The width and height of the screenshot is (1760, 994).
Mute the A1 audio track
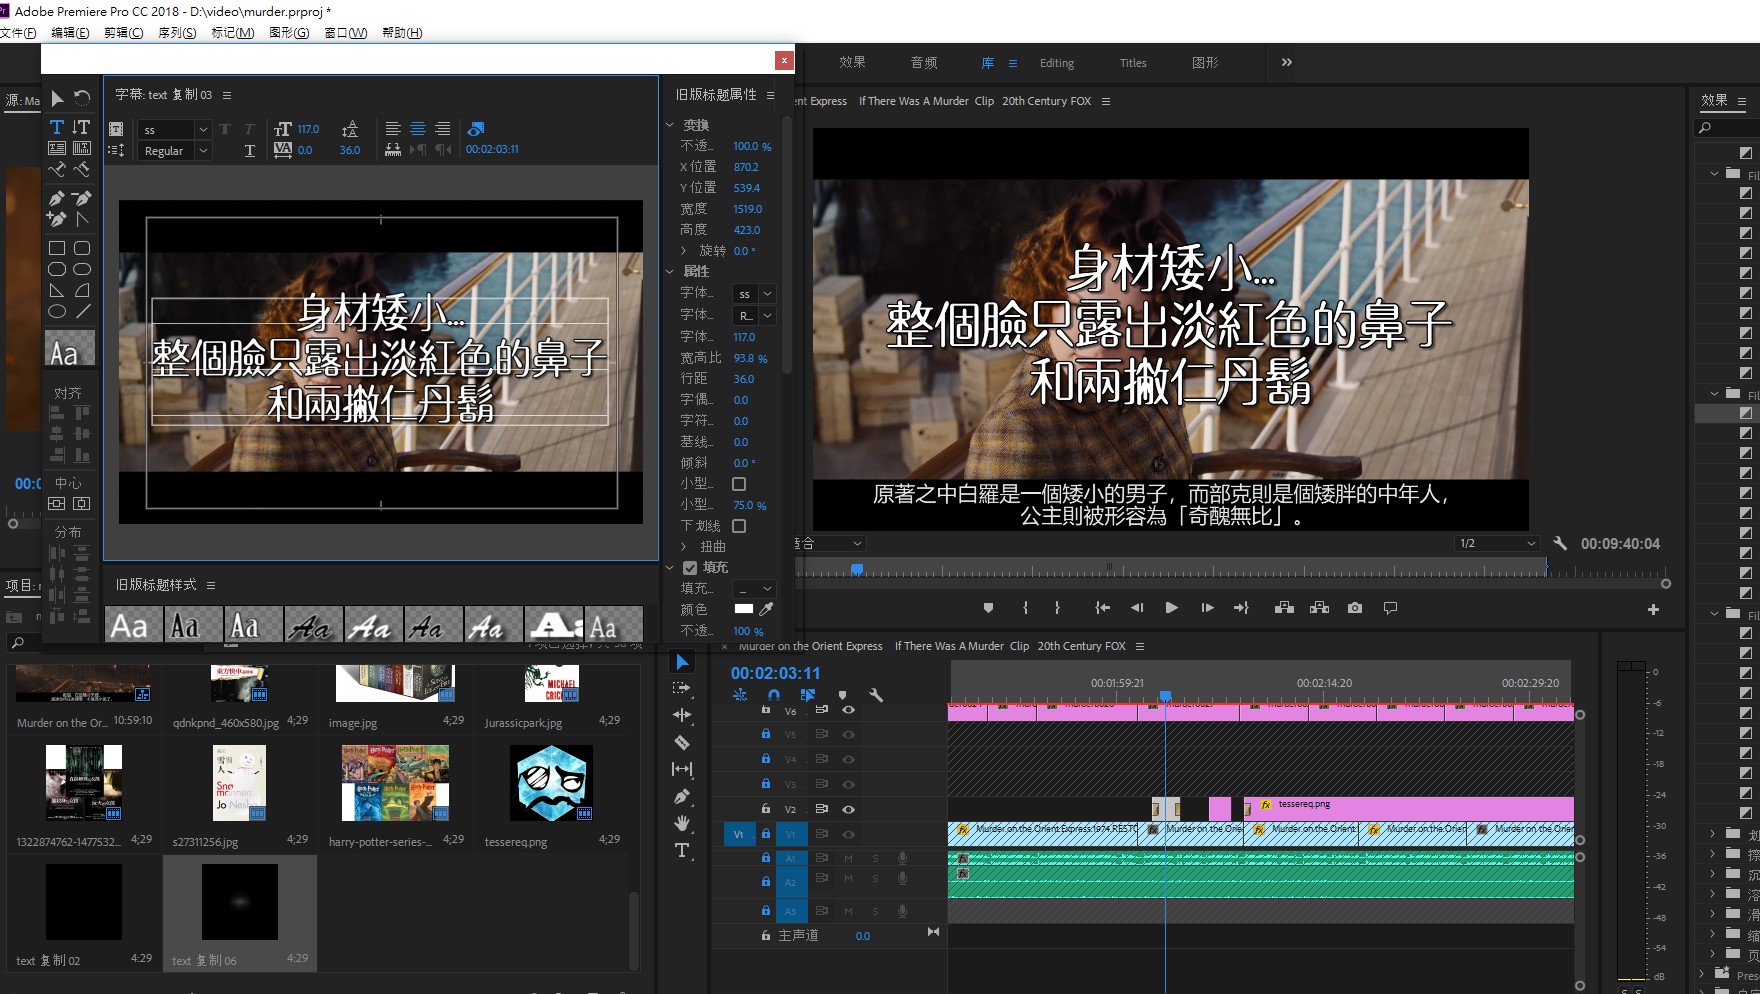coord(848,857)
